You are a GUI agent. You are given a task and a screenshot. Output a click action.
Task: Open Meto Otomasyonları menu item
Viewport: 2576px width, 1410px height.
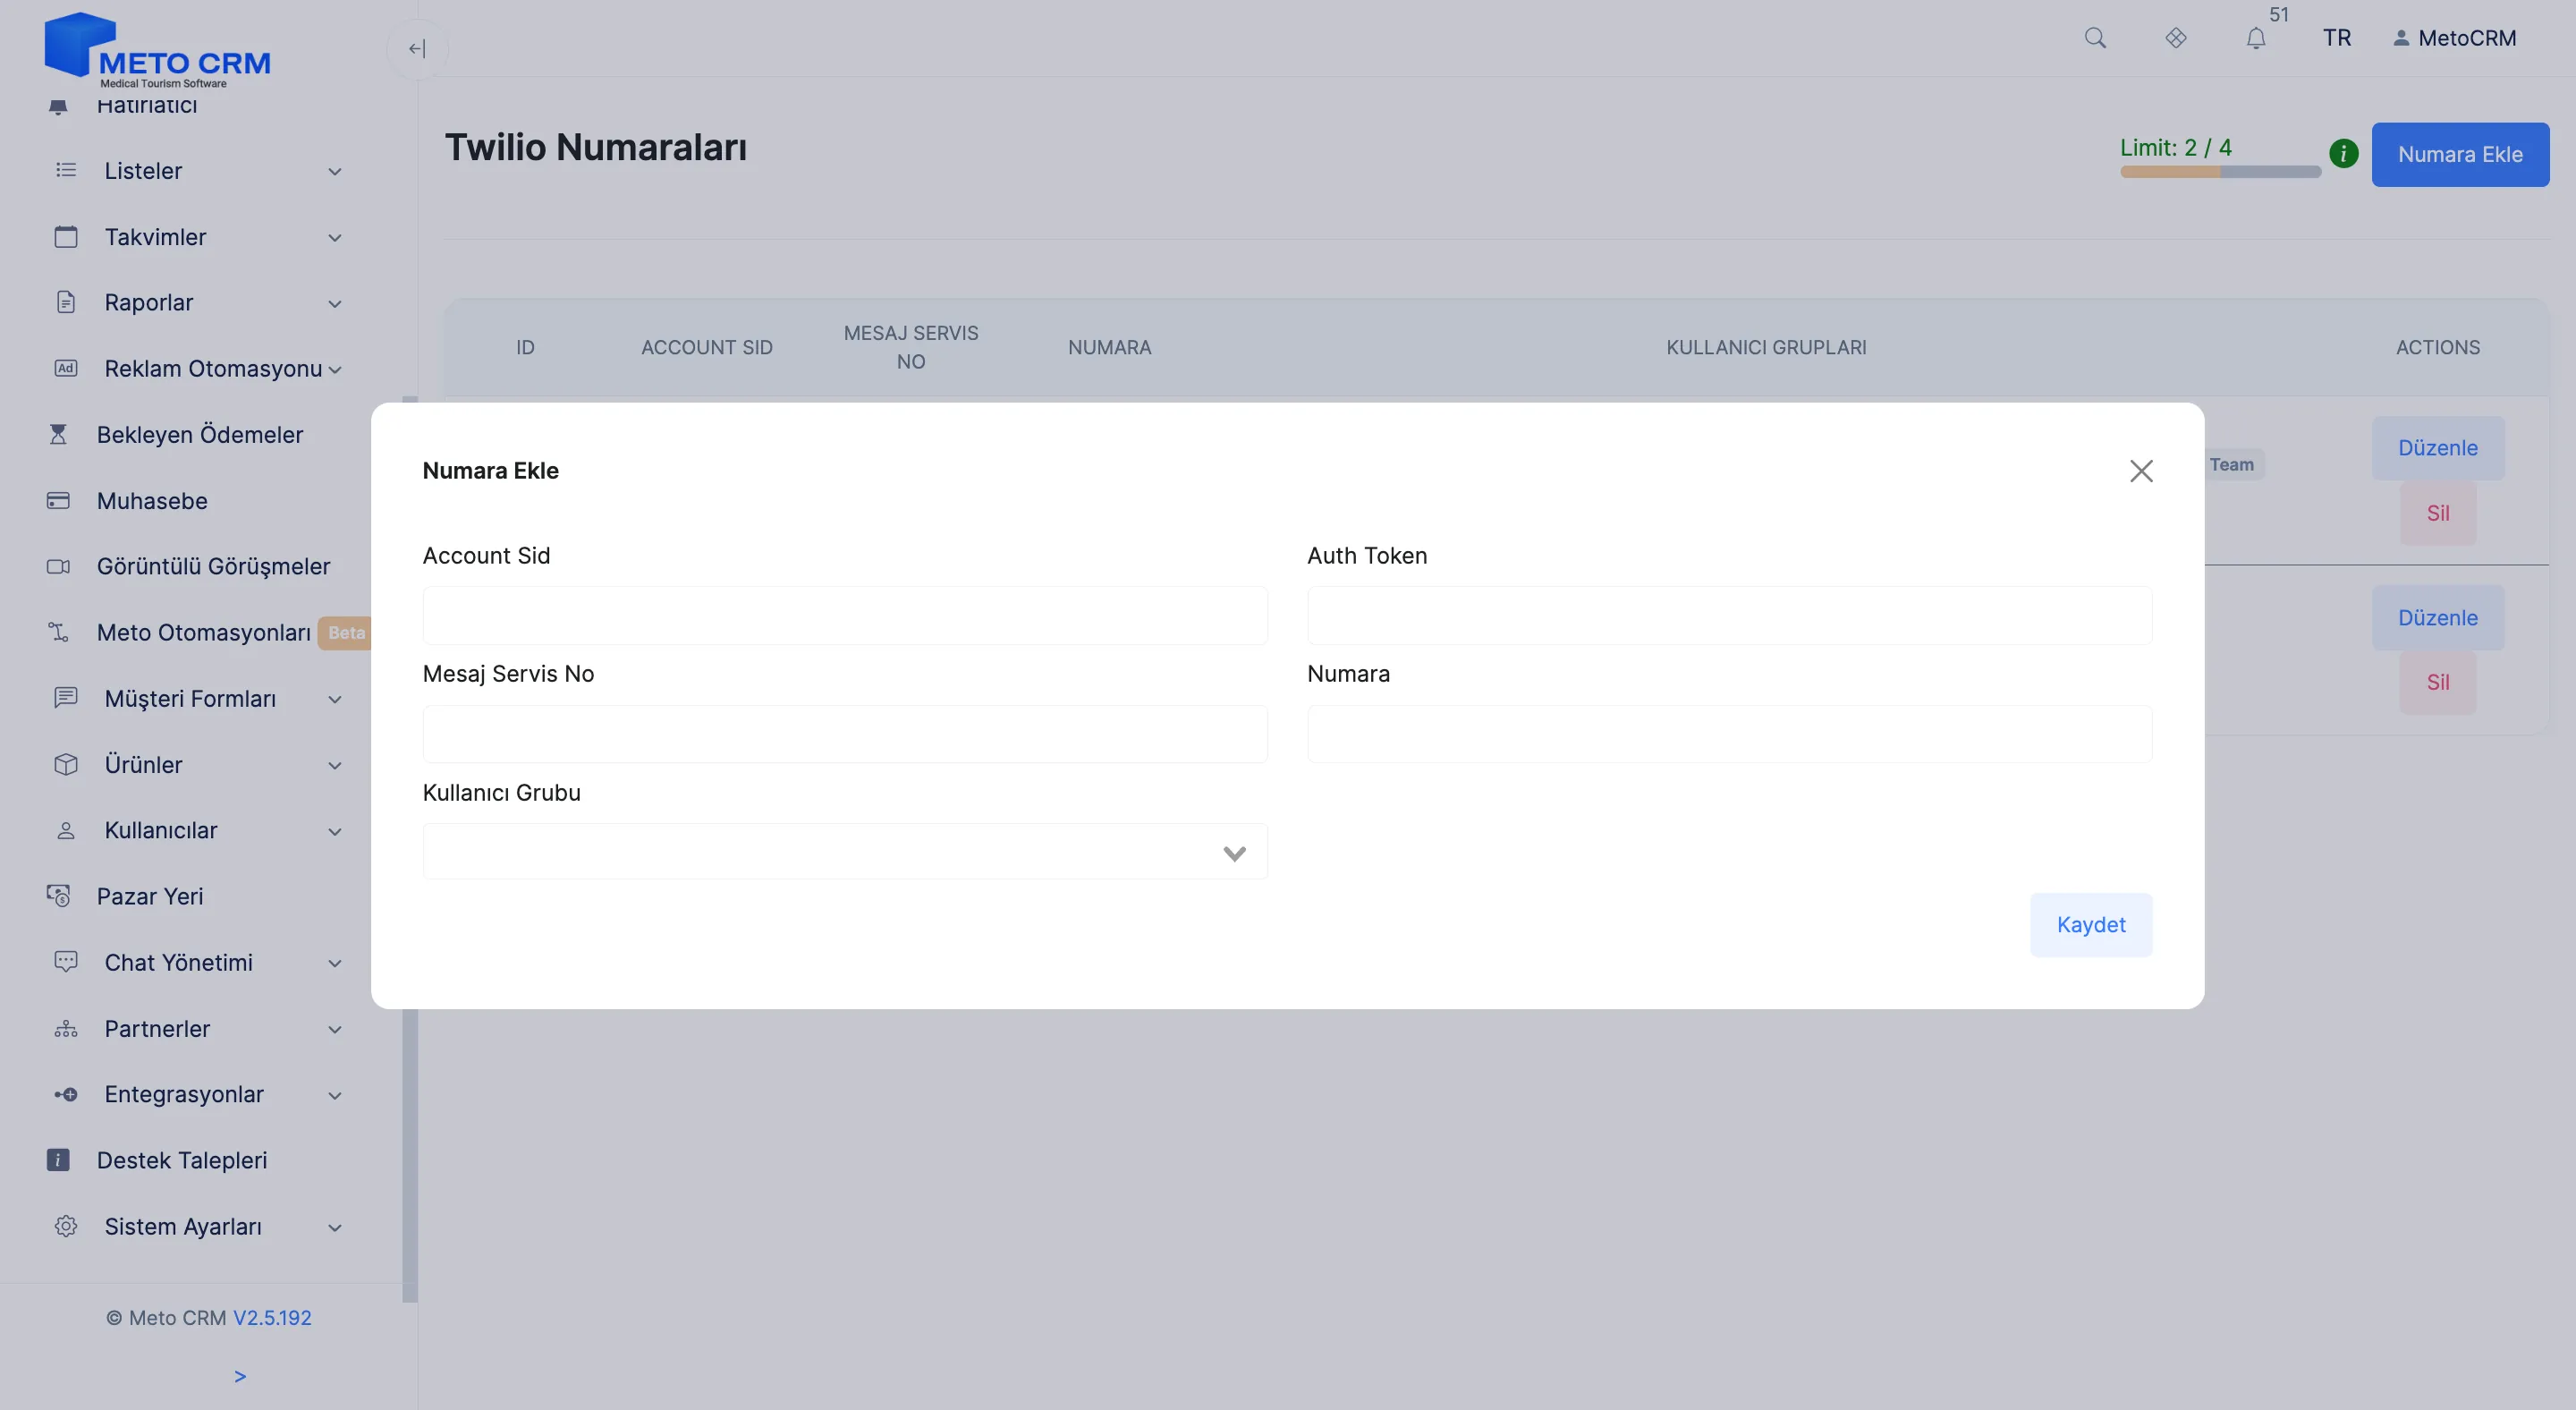(204, 632)
